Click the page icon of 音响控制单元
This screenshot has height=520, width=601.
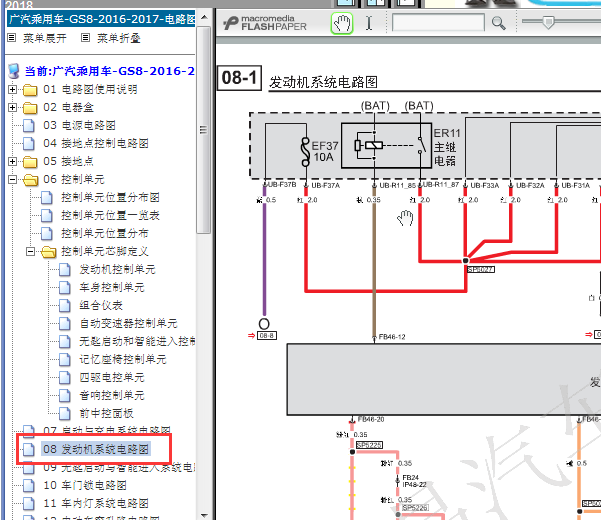65,396
